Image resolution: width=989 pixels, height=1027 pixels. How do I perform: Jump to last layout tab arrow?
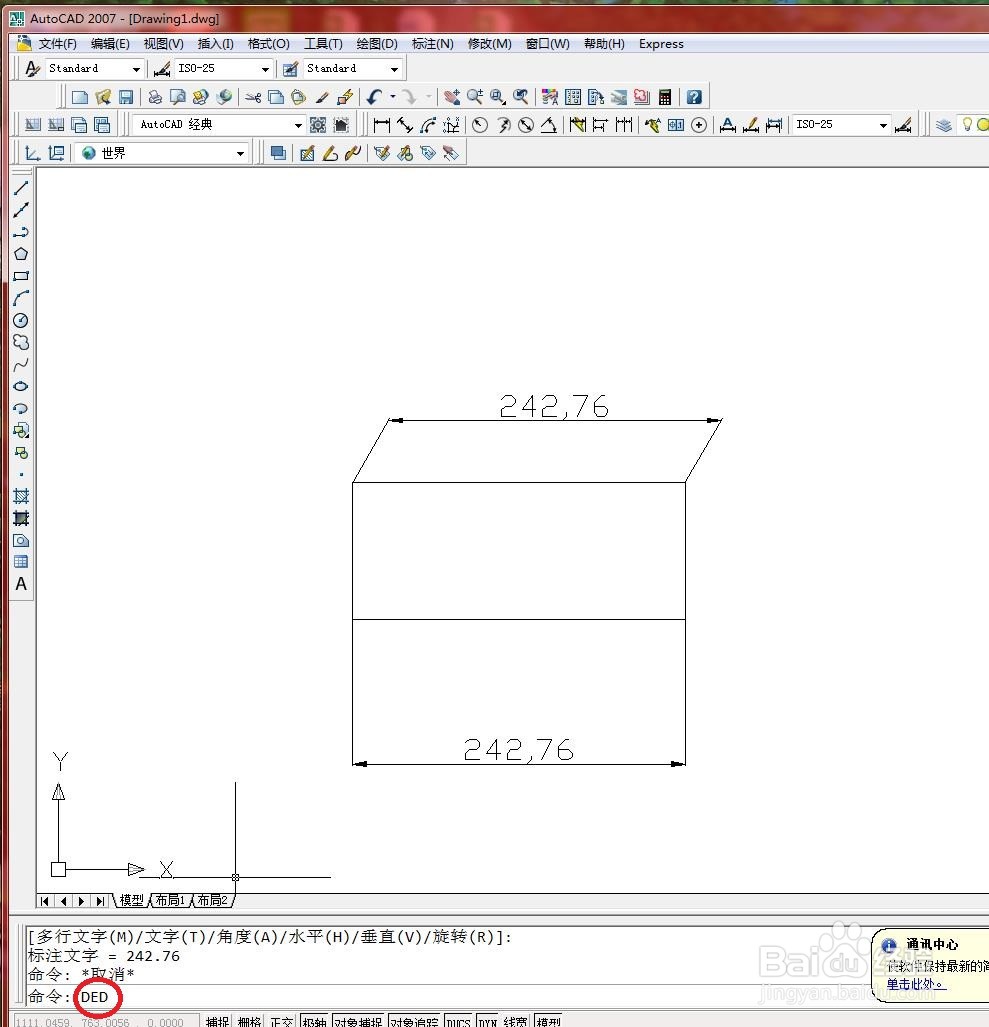click(x=100, y=901)
